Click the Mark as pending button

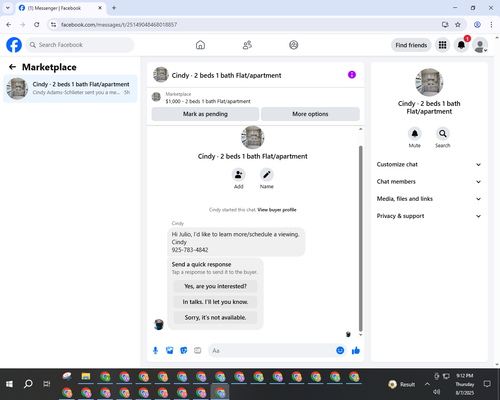tap(205, 114)
